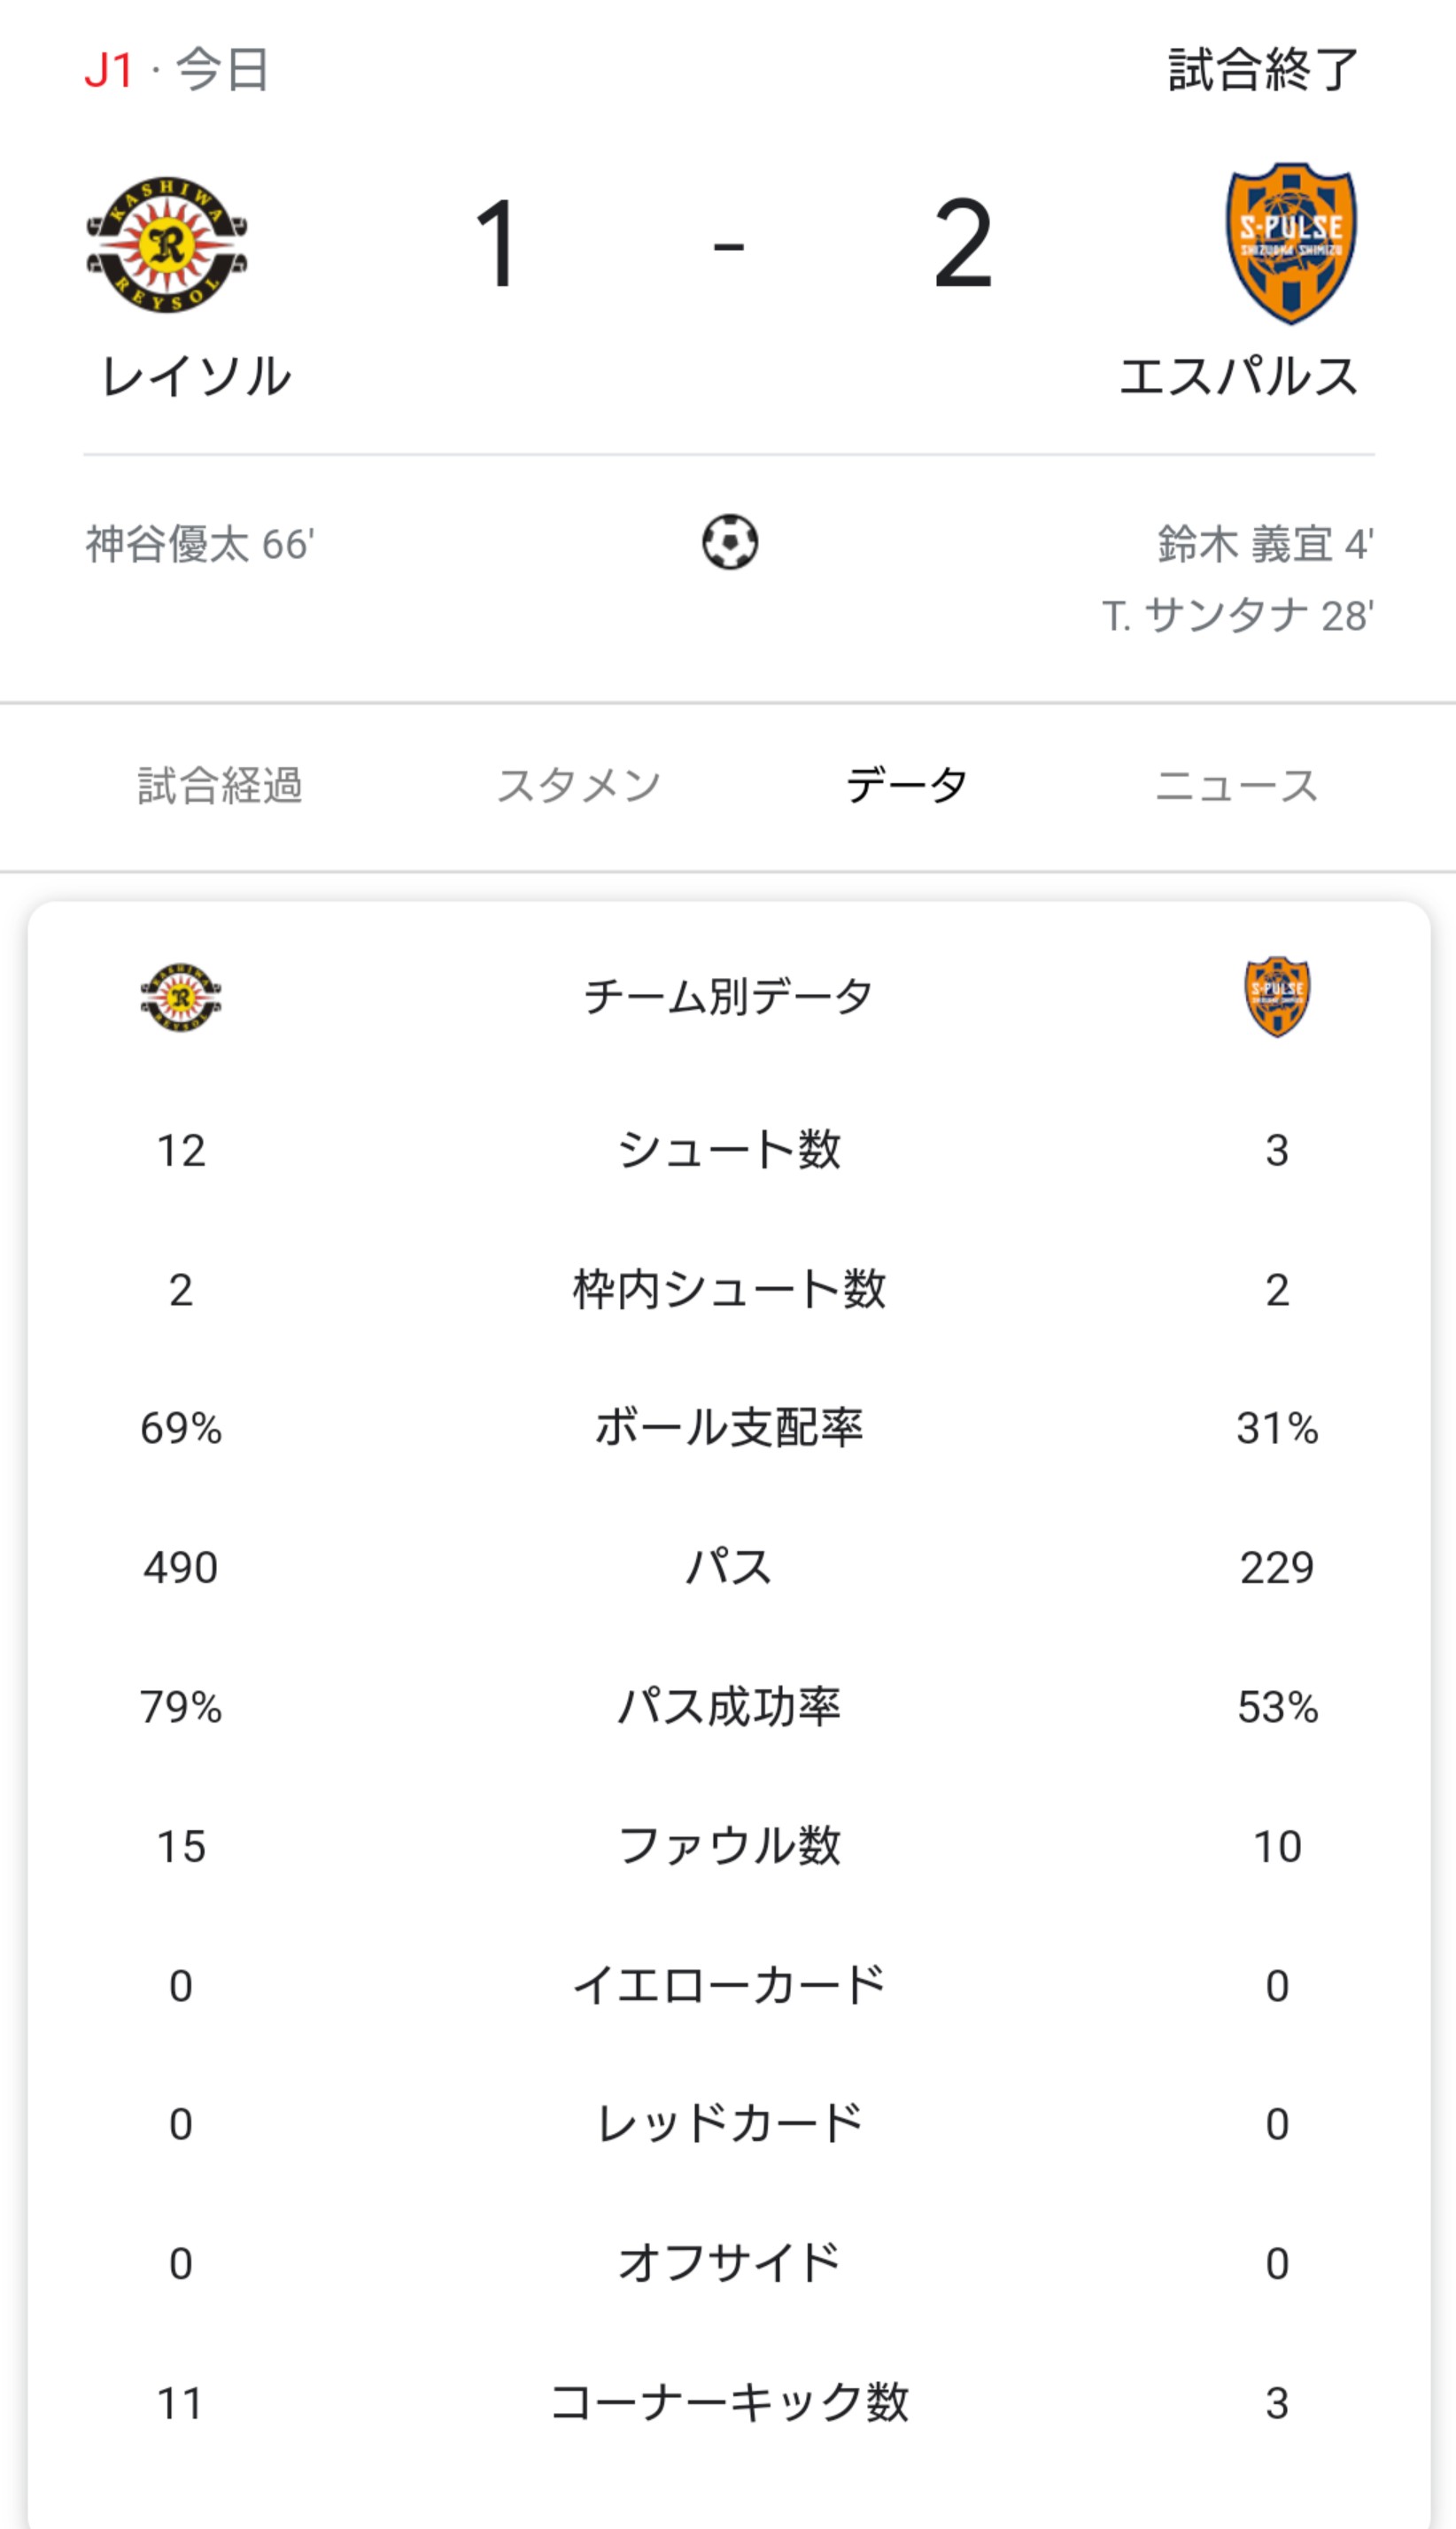The width and height of the screenshot is (1456, 2529).
Task: Click the ボール支配率 stat row label
Action: [x=728, y=1428]
